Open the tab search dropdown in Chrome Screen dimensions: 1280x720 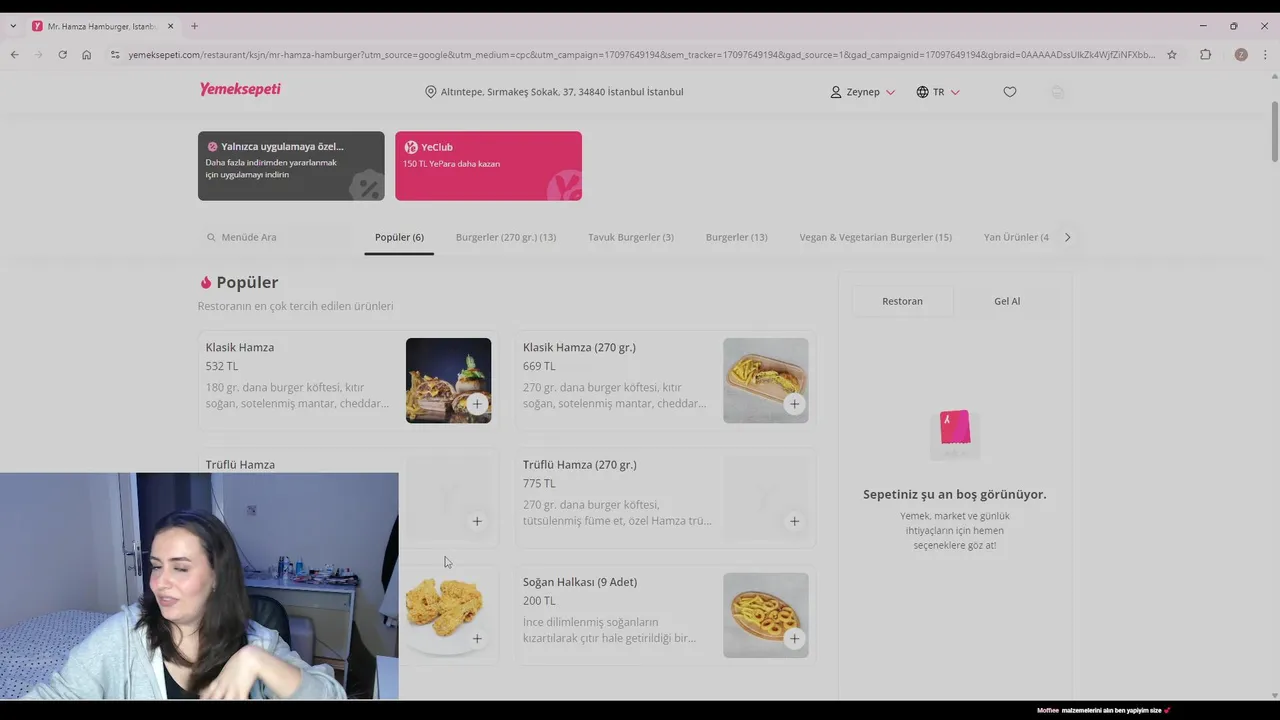[13, 26]
